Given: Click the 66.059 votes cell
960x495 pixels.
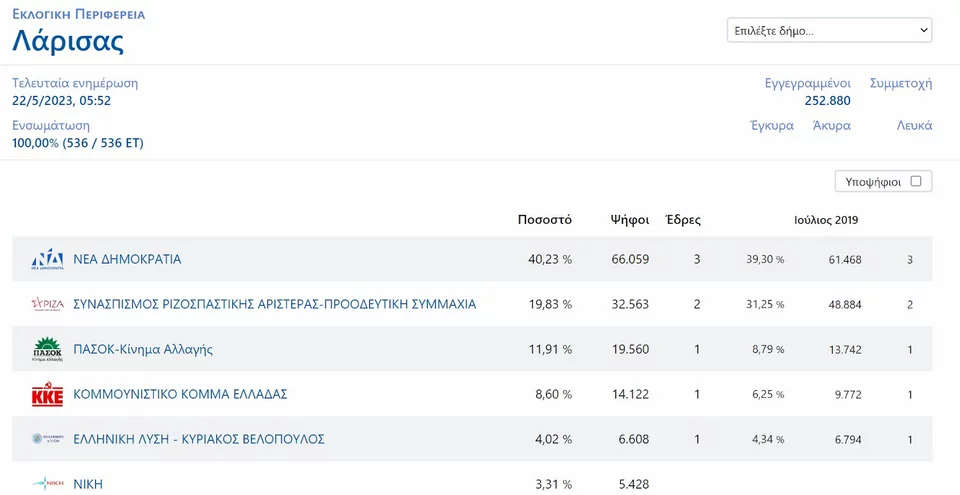Looking at the screenshot, I should tap(630, 259).
